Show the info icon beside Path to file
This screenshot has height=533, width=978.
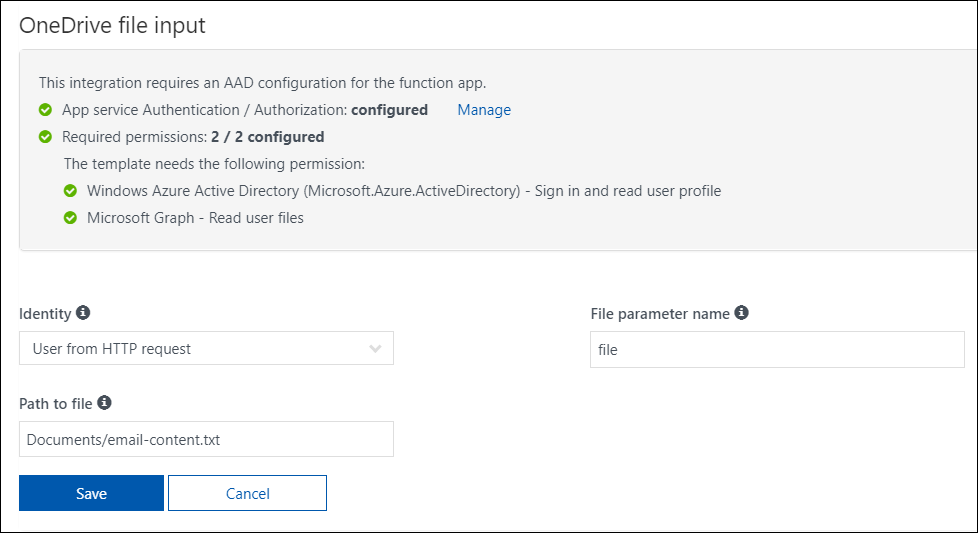tap(104, 403)
